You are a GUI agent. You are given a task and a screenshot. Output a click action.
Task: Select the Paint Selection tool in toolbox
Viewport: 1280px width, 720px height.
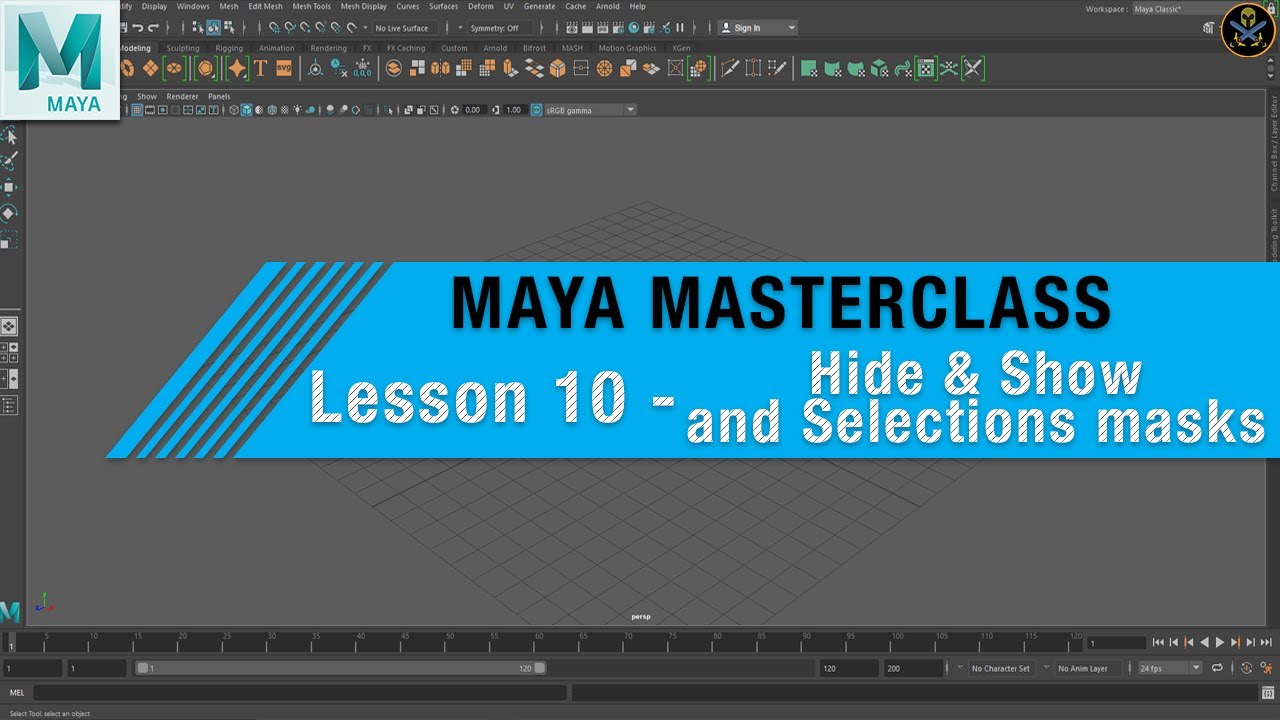(8, 161)
